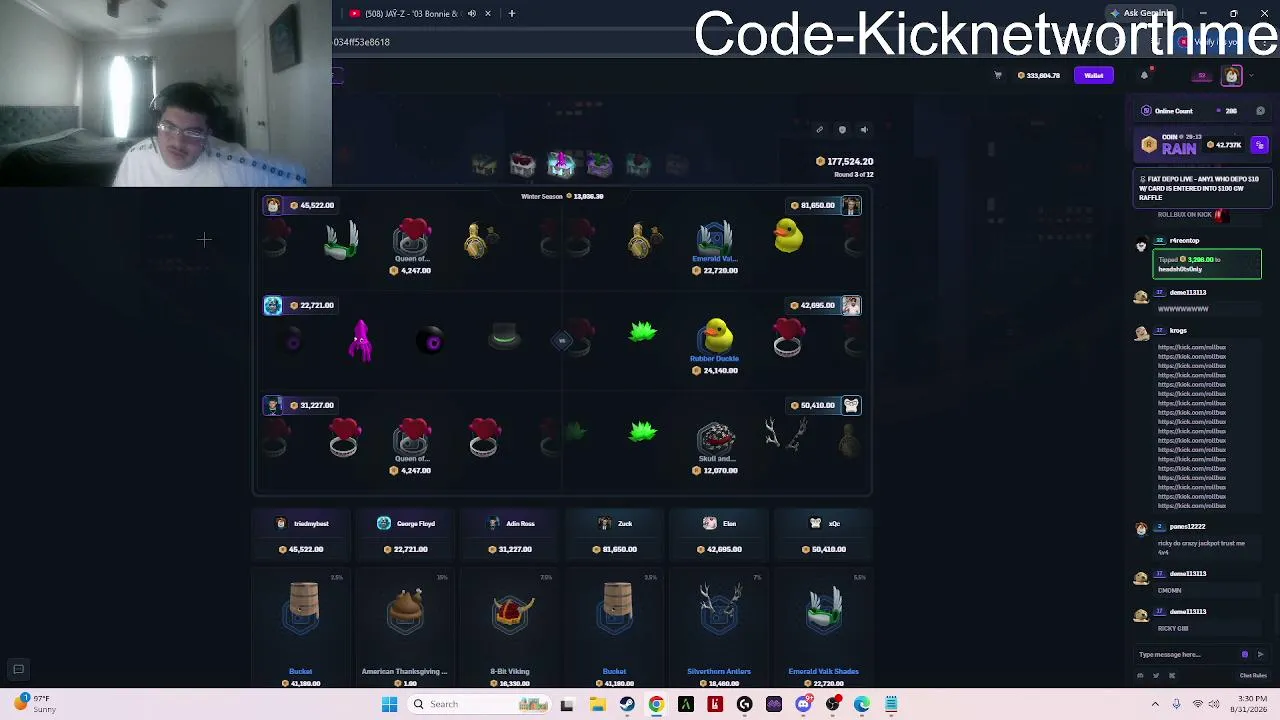The width and height of the screenshot is (1280, 720).
Task: Close the JAY-Z browser tab
Action: coord(488,14)
